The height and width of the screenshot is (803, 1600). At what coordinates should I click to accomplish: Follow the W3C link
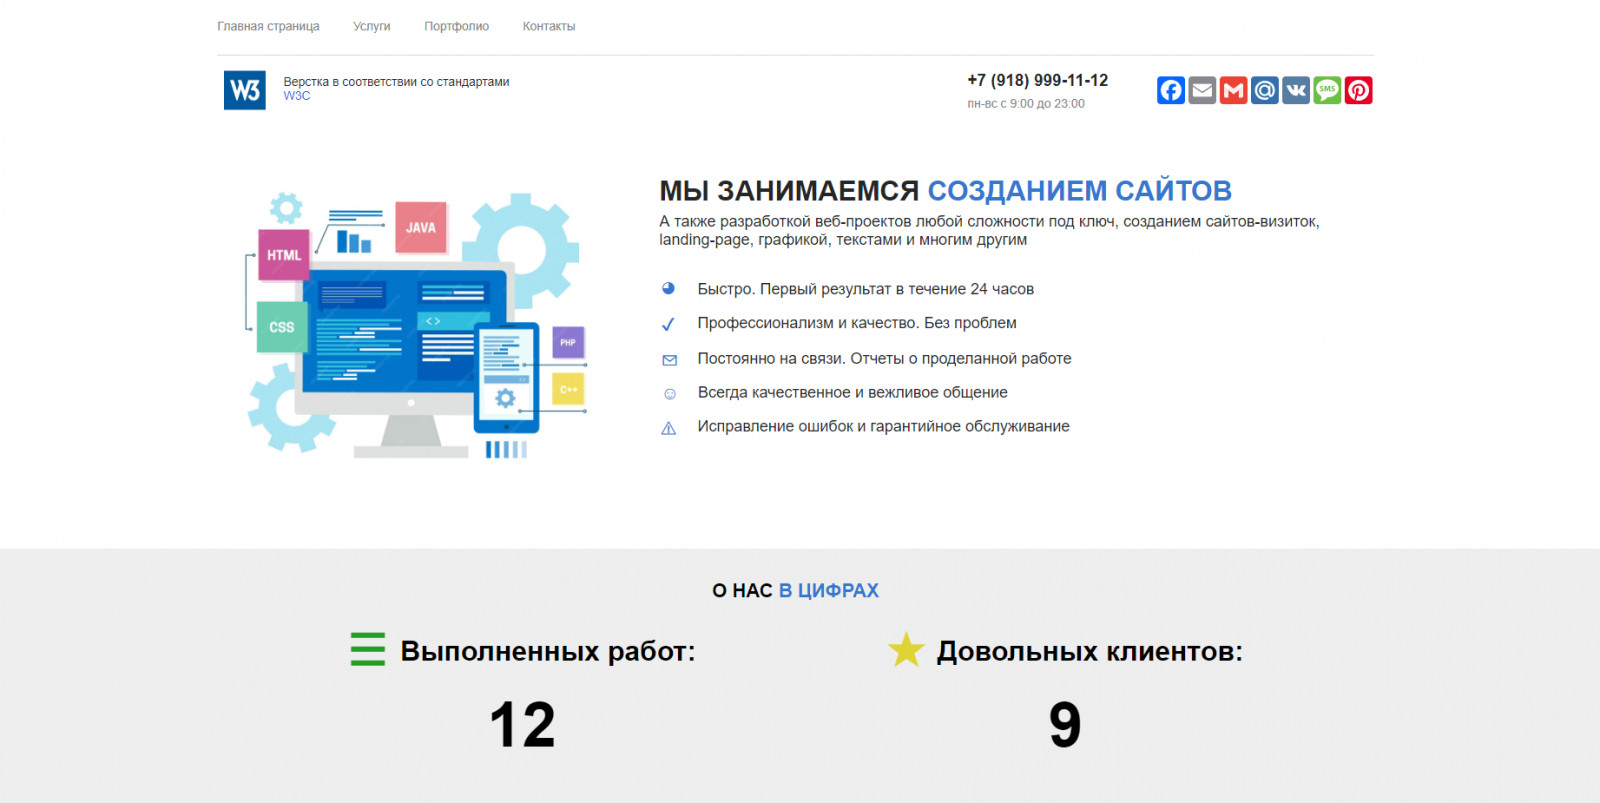point(297,96)
